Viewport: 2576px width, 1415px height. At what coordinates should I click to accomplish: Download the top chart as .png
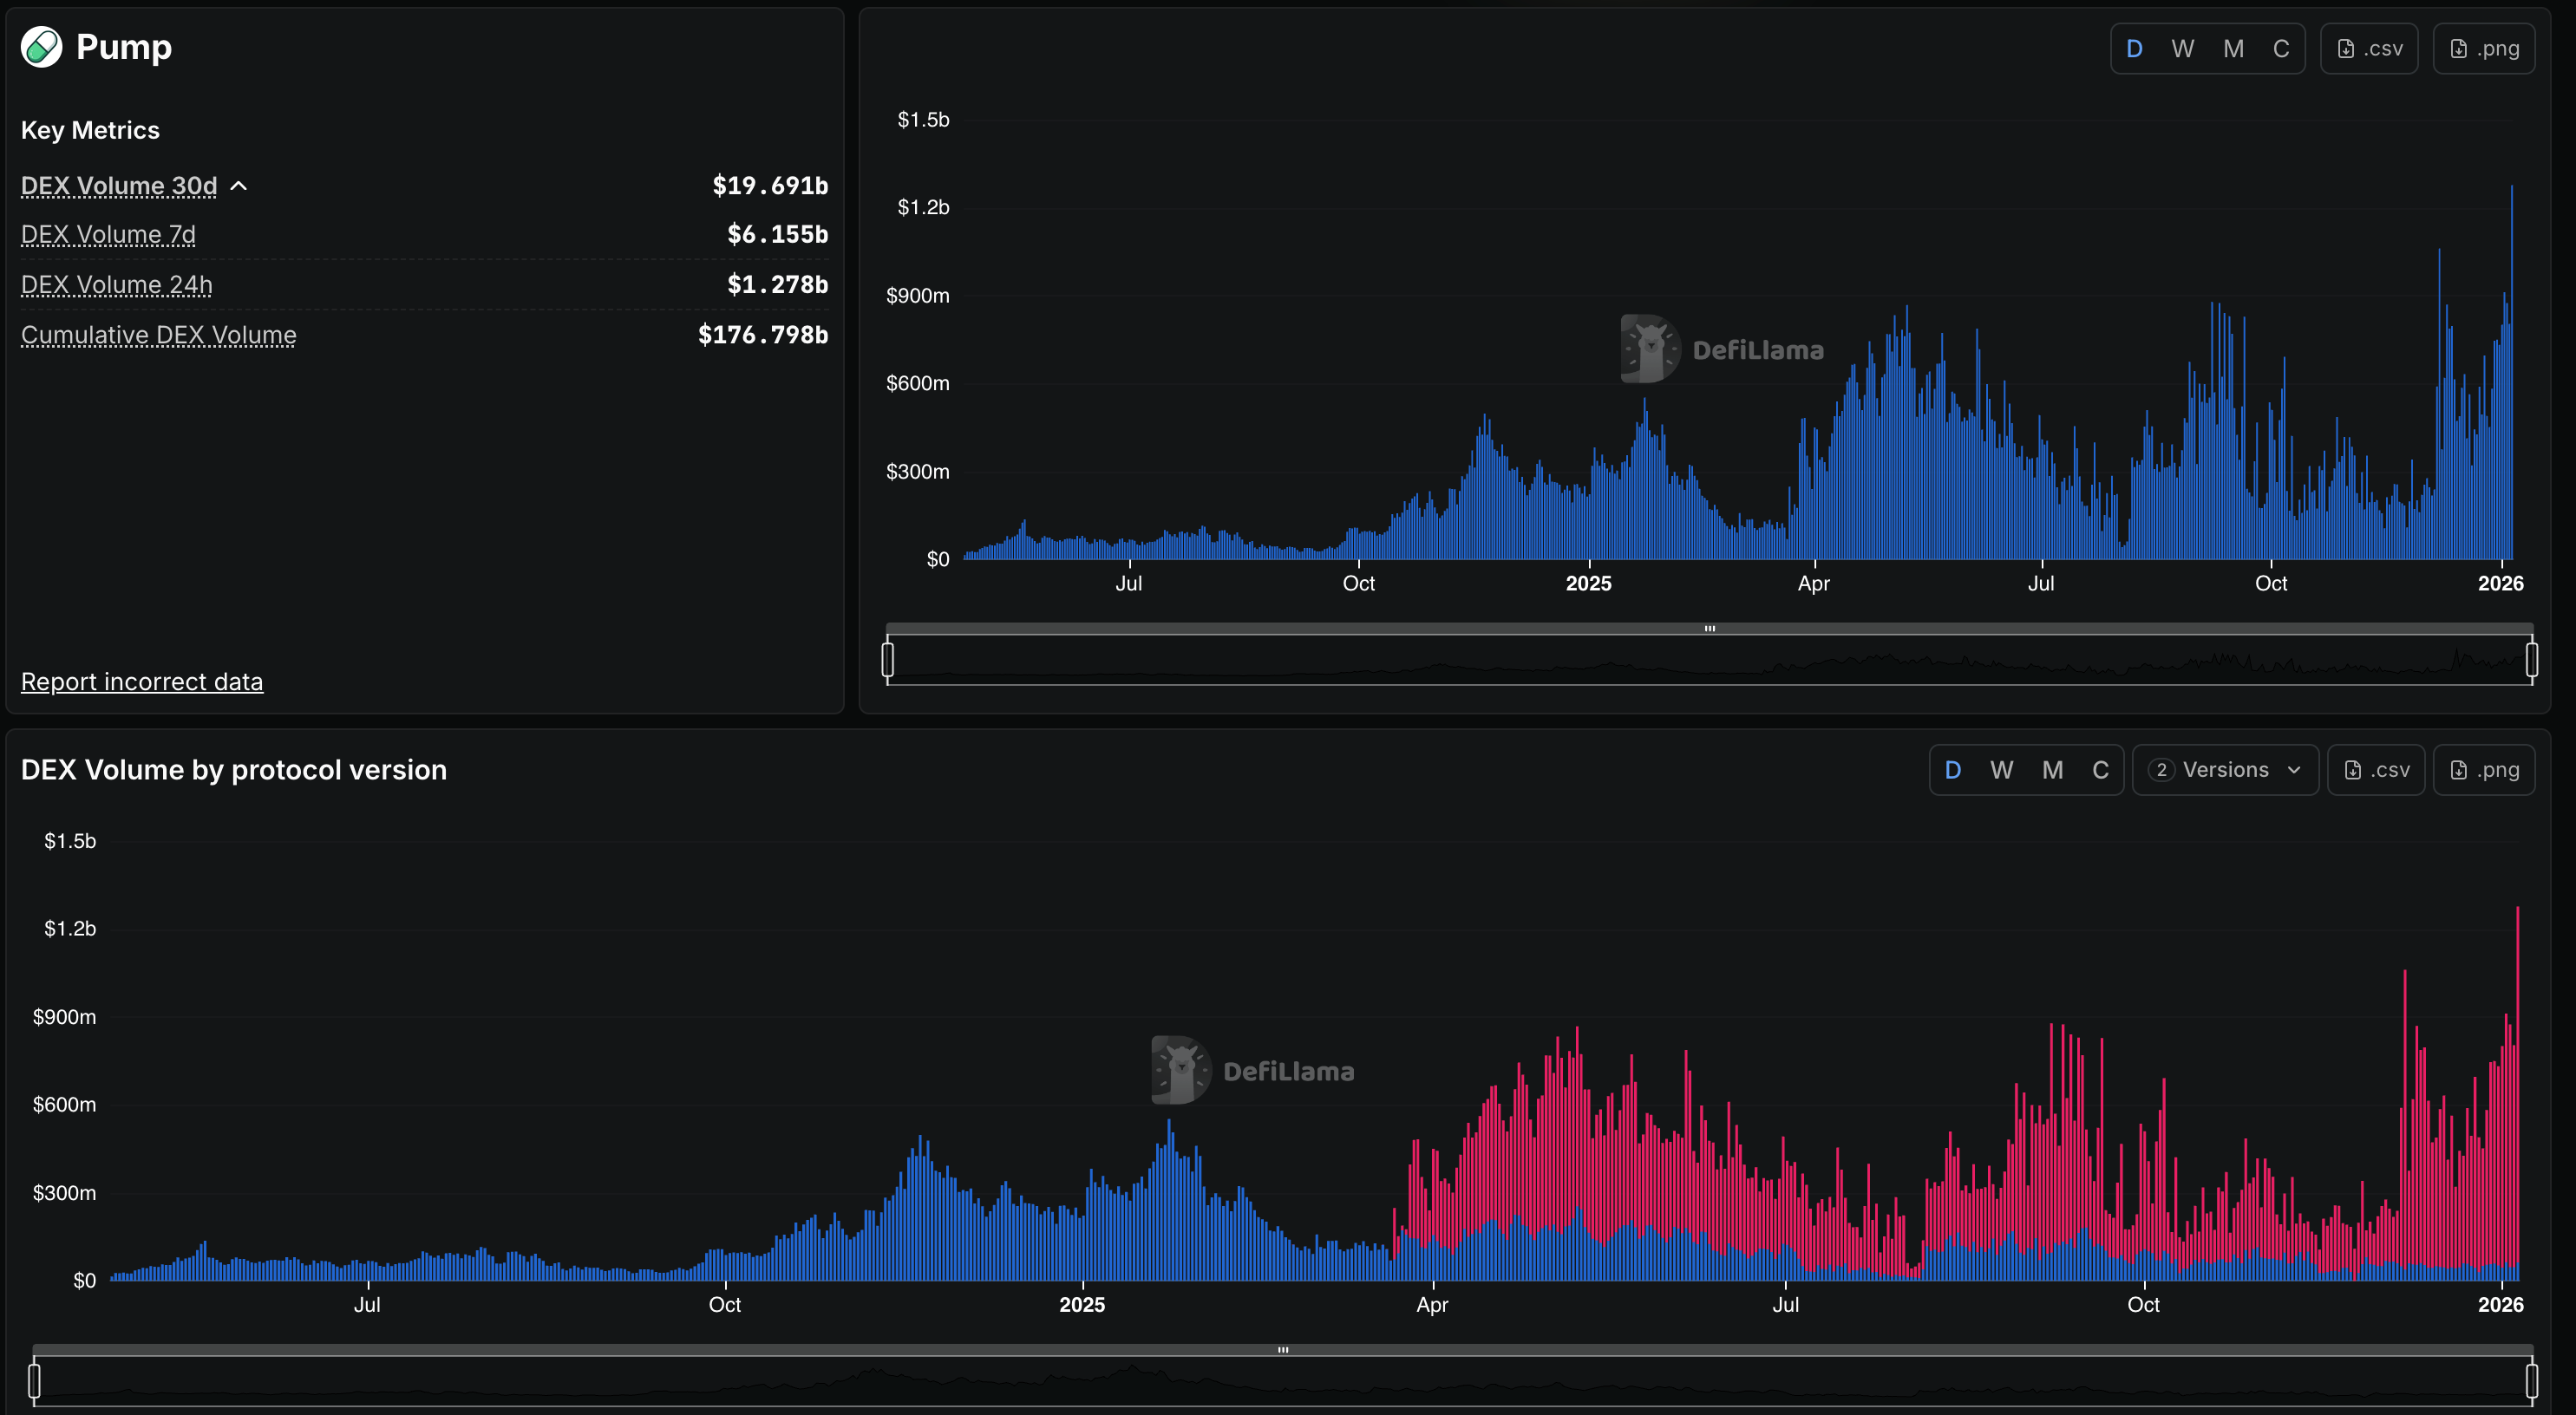[2484, 48]
